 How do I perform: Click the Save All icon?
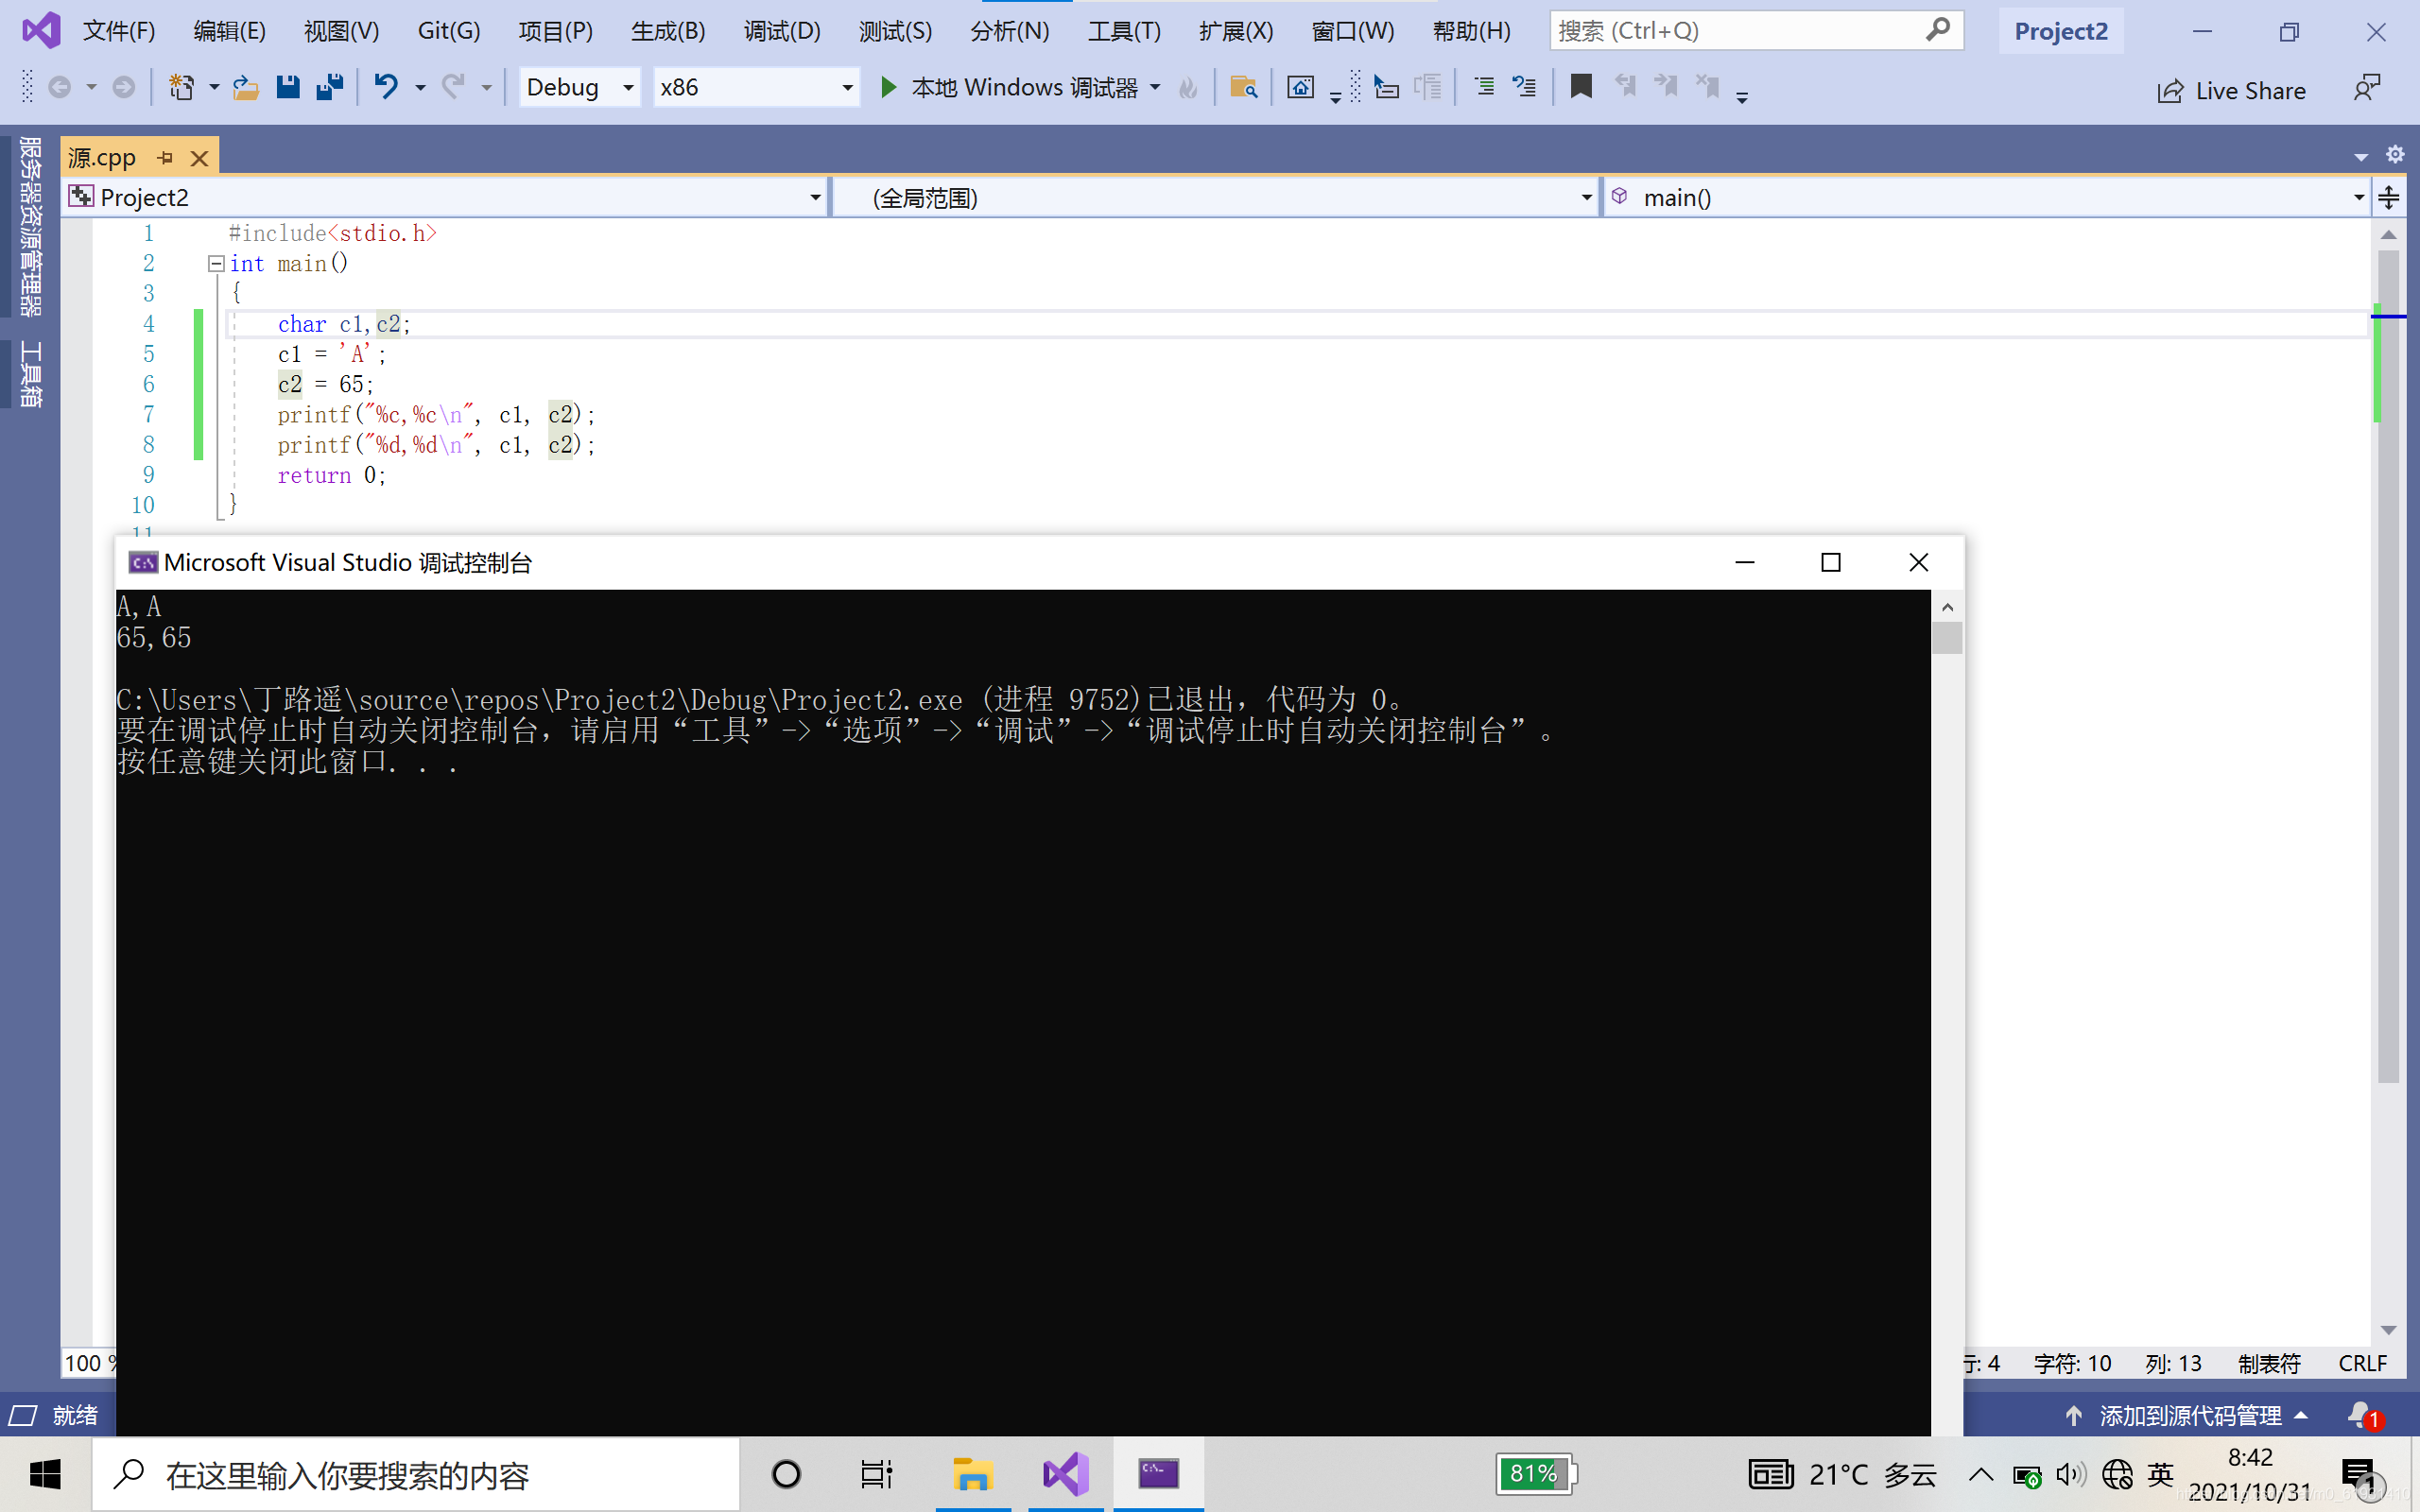click(x=329, y=87)
